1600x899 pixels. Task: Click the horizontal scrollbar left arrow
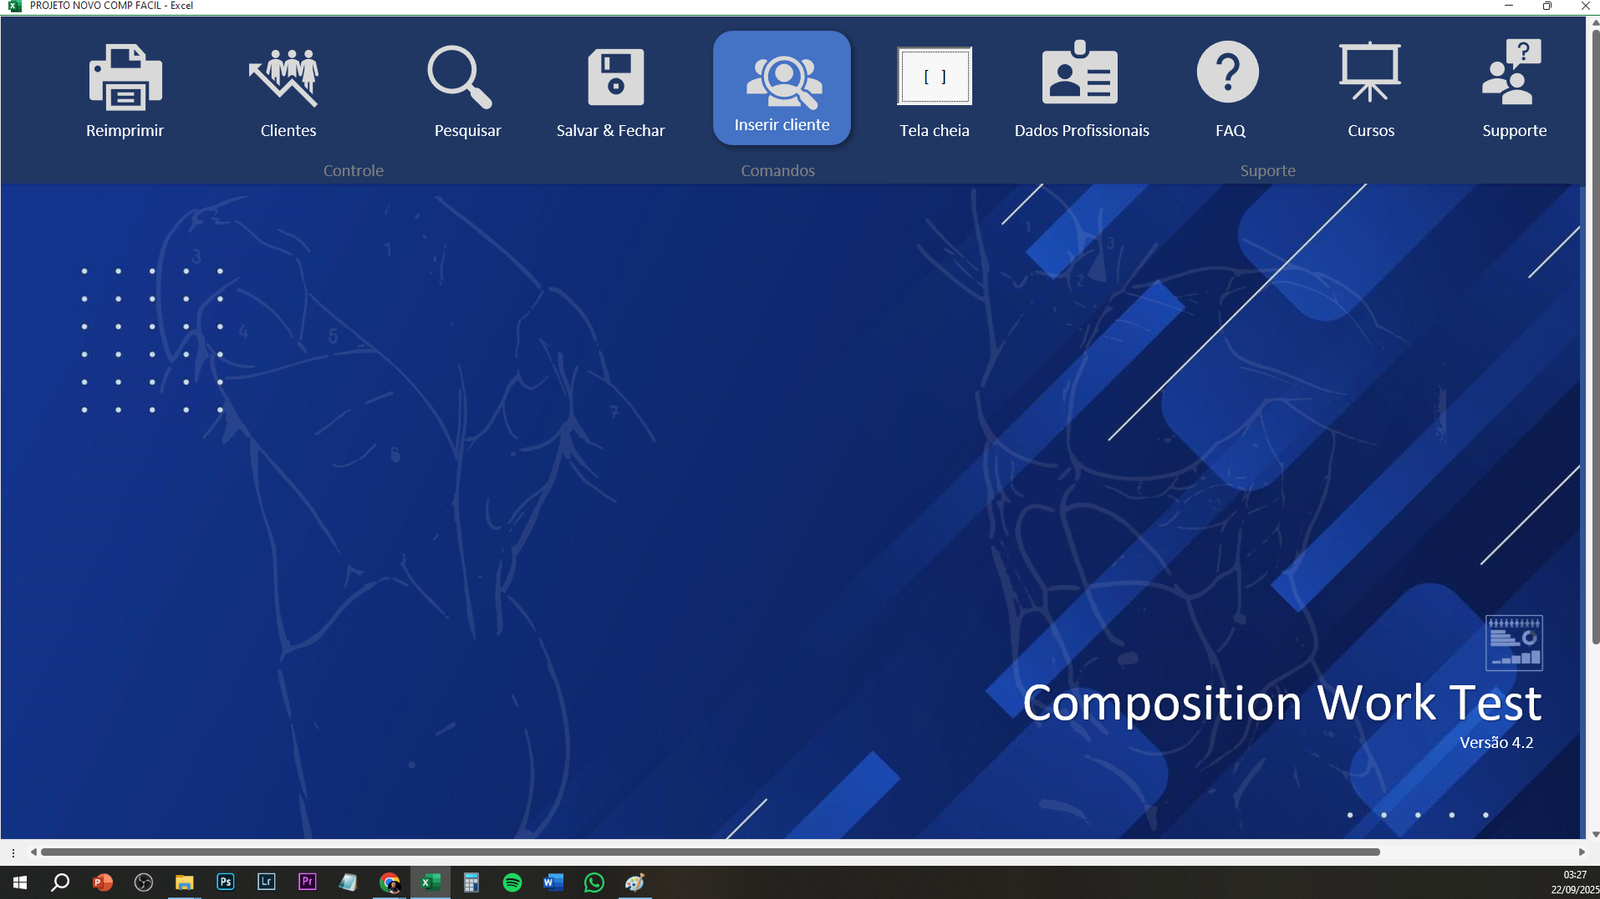pos(34,852)
